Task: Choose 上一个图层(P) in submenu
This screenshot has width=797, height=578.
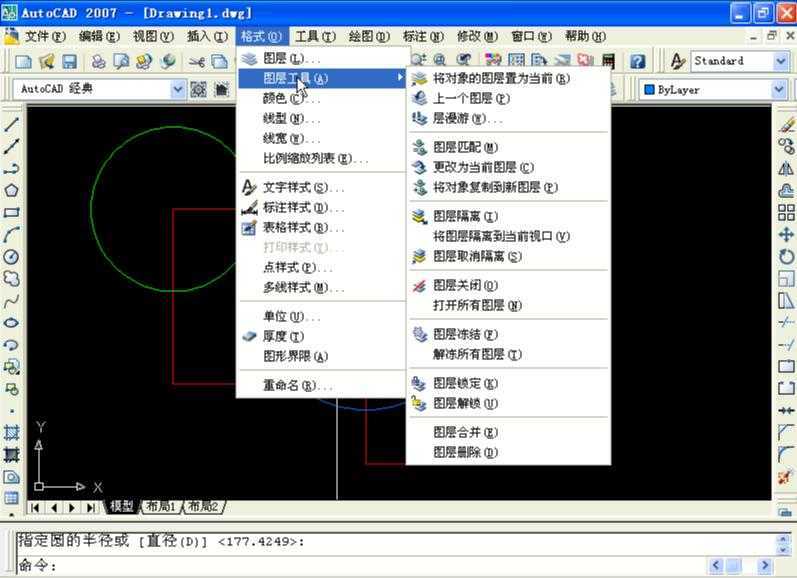Action: (x=509, y=98)
